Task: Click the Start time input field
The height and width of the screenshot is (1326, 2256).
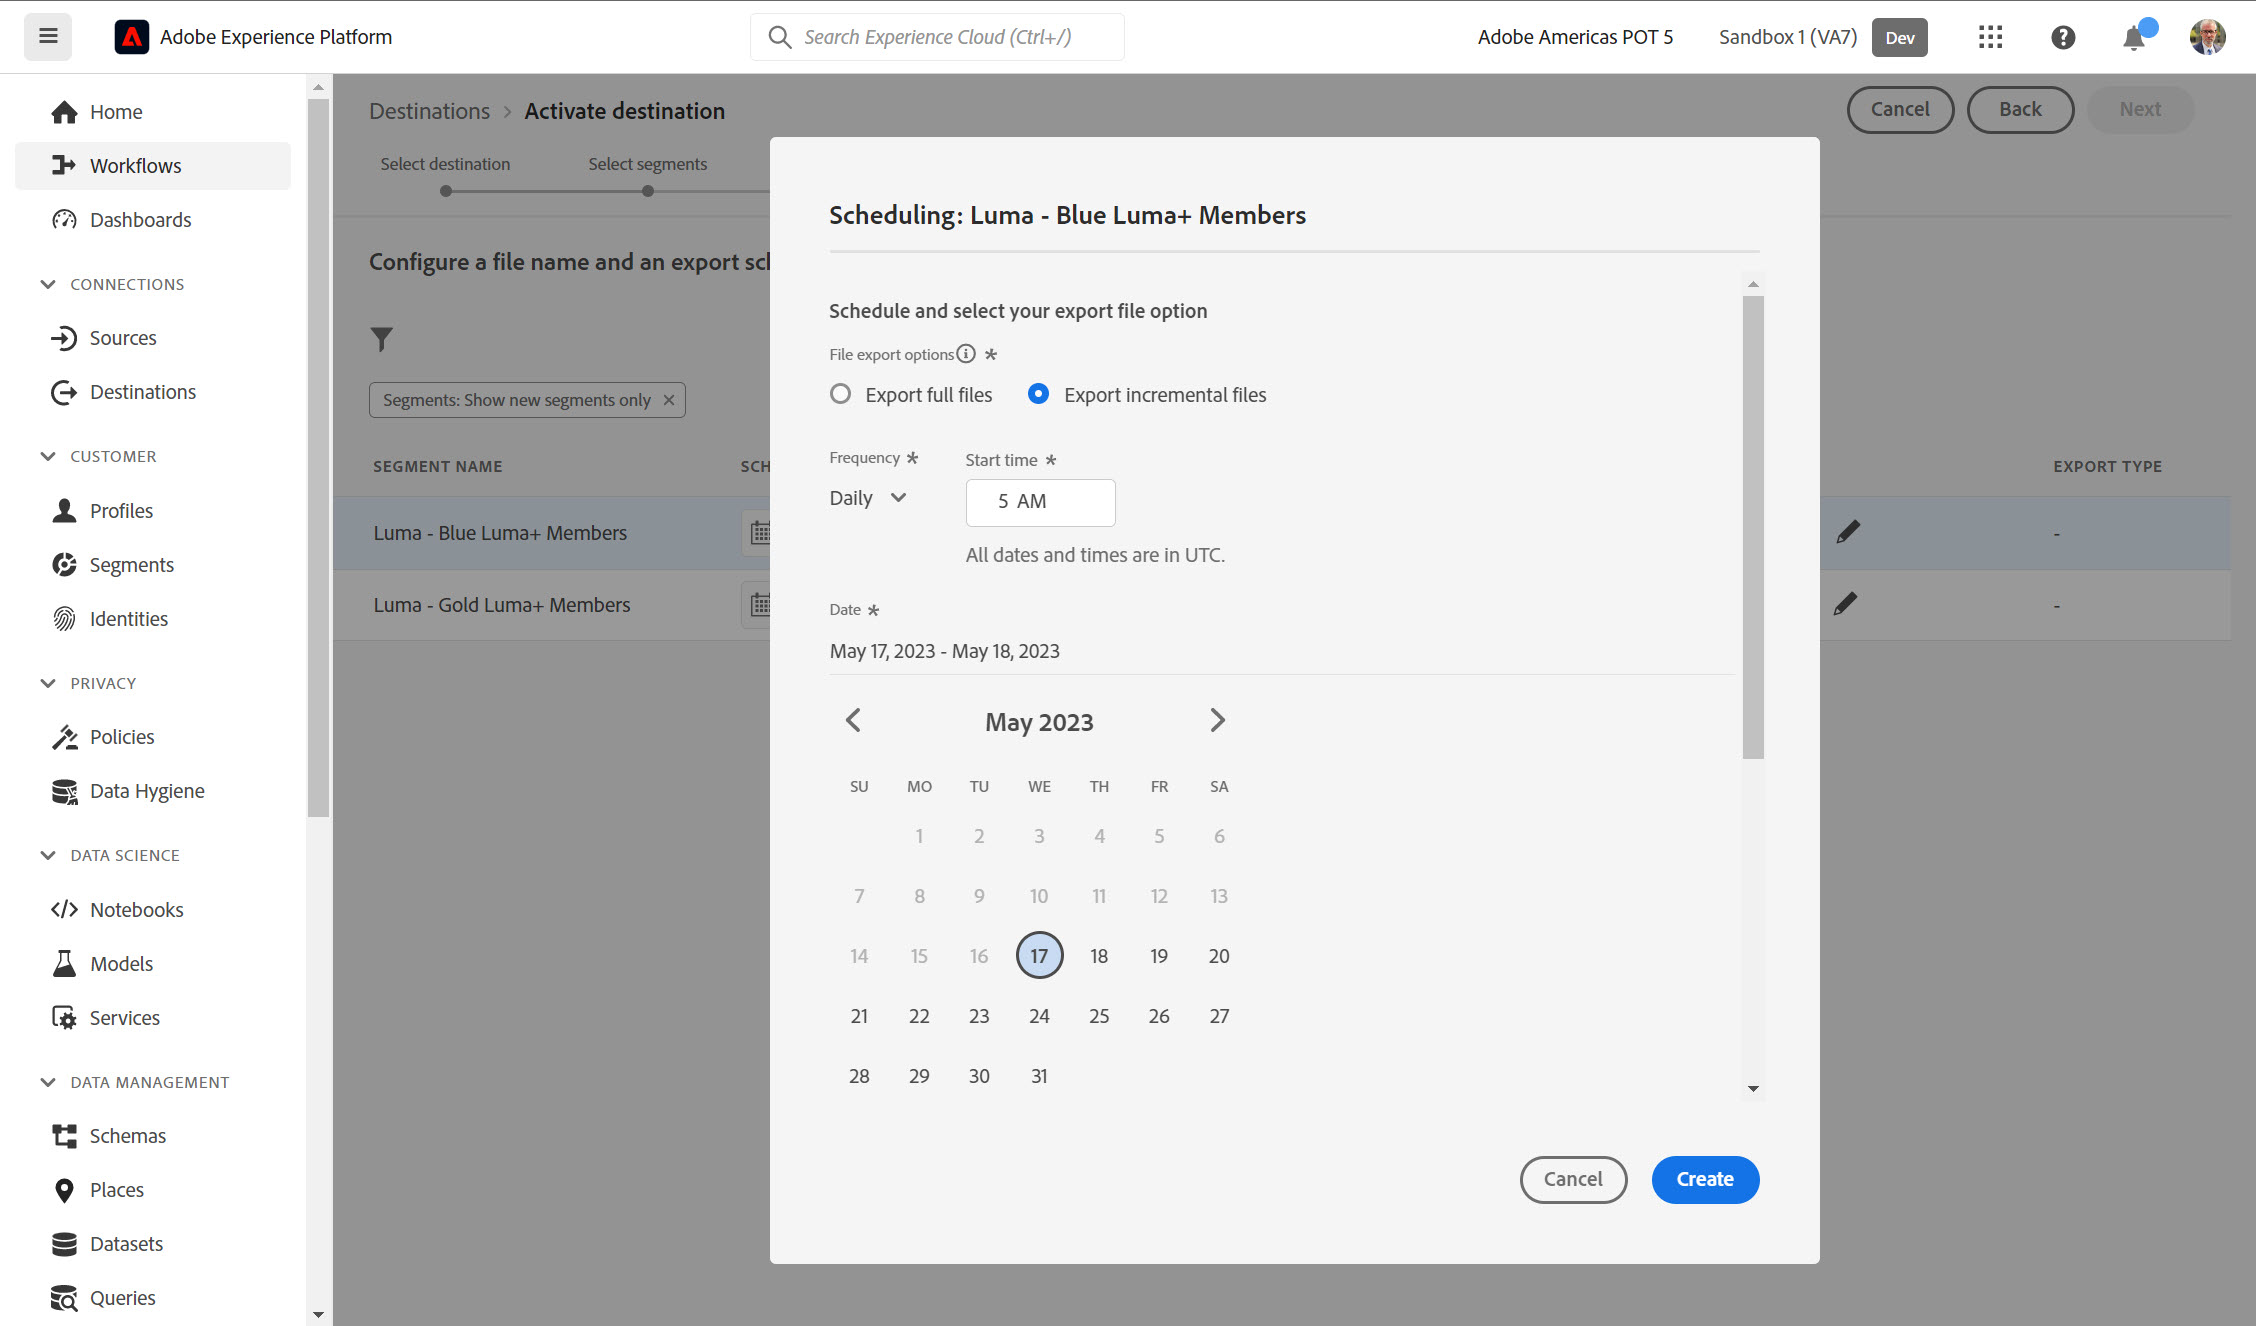Action: [x=1040, y=502]
